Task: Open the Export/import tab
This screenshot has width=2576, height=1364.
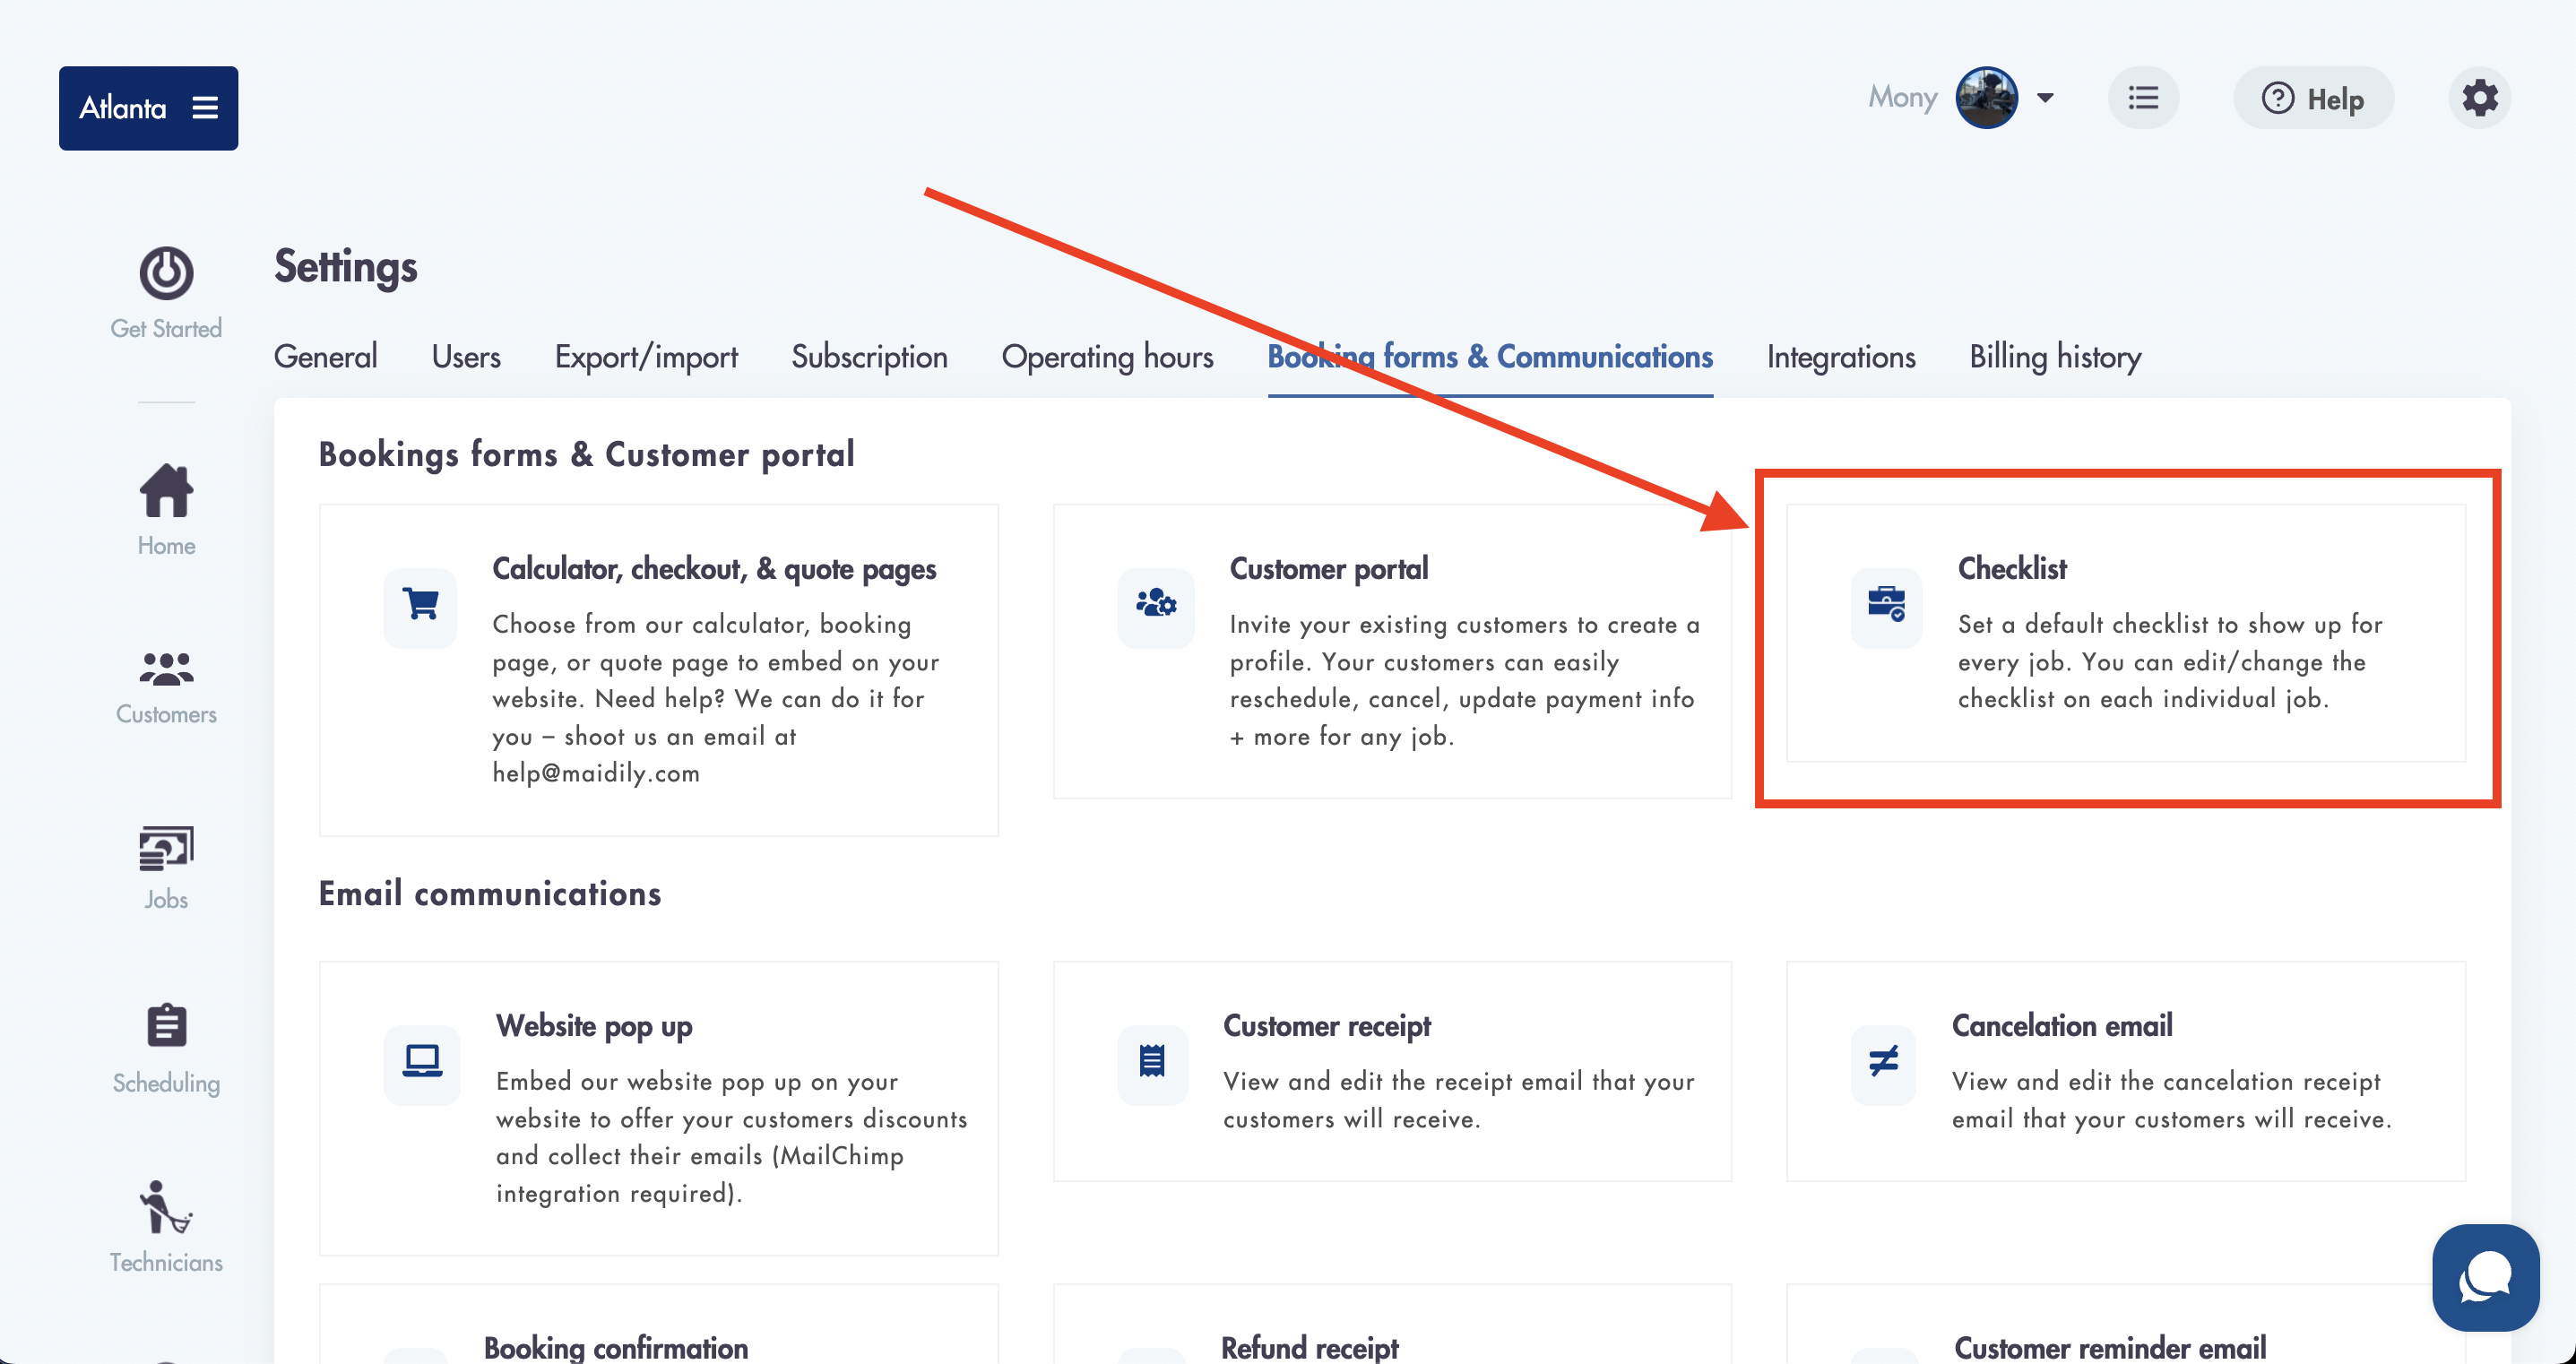Action: [646, 357]
